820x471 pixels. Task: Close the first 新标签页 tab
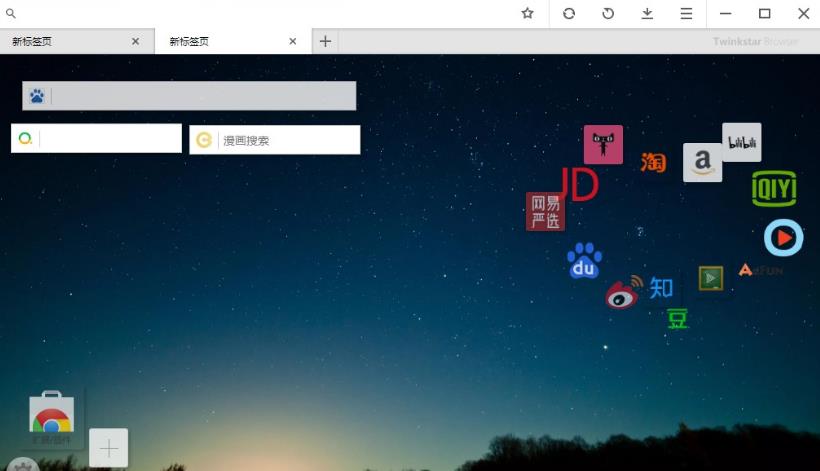tap(135, 41)
